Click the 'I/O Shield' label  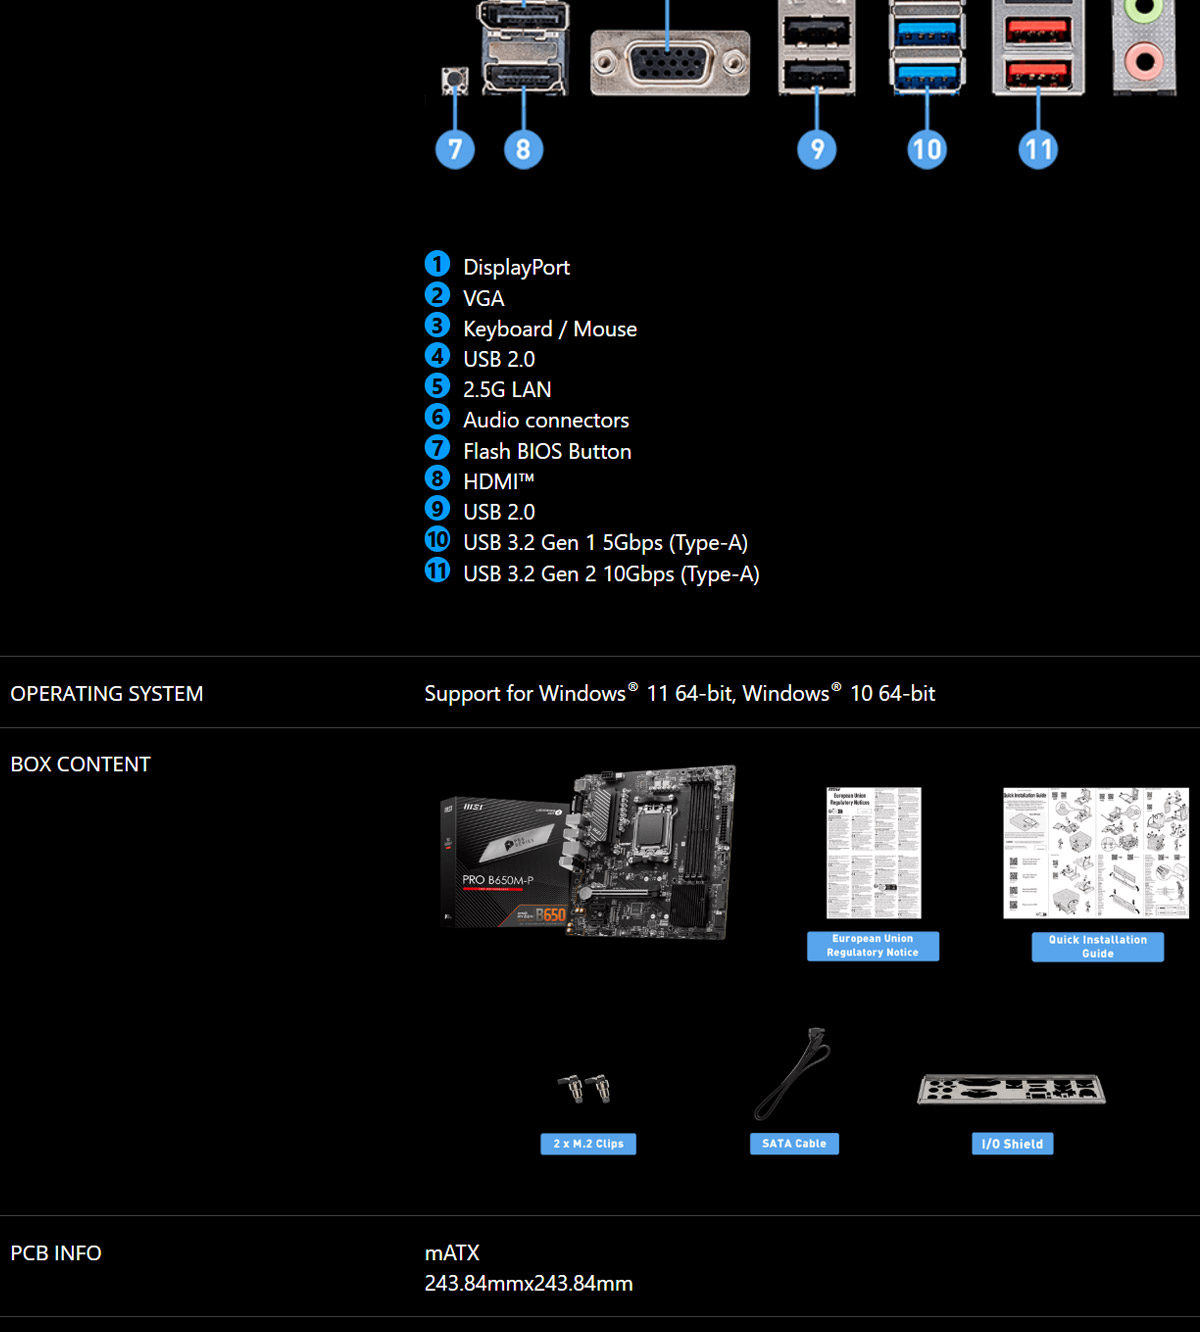pos(1012,1144)
